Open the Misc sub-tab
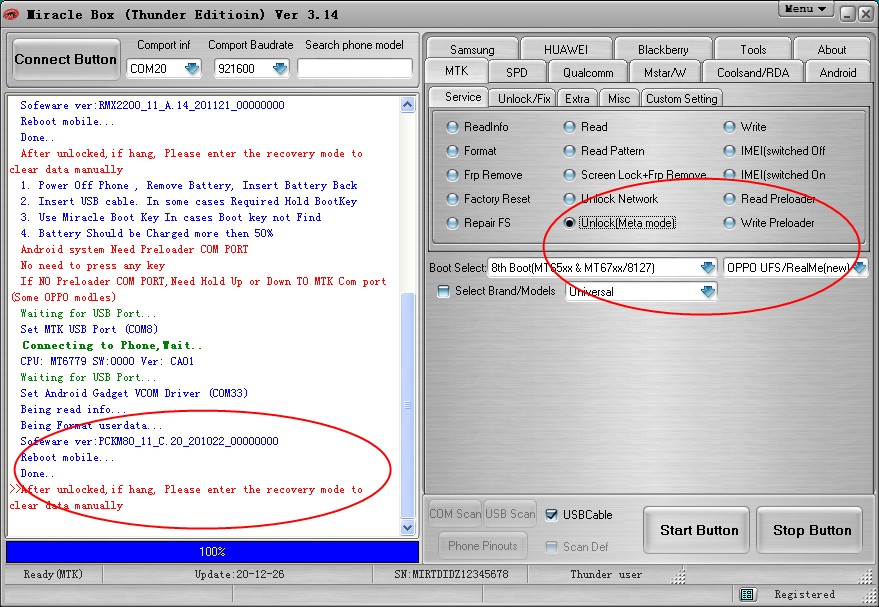This screenshot has height=607, width=879. tap(619, 99)
